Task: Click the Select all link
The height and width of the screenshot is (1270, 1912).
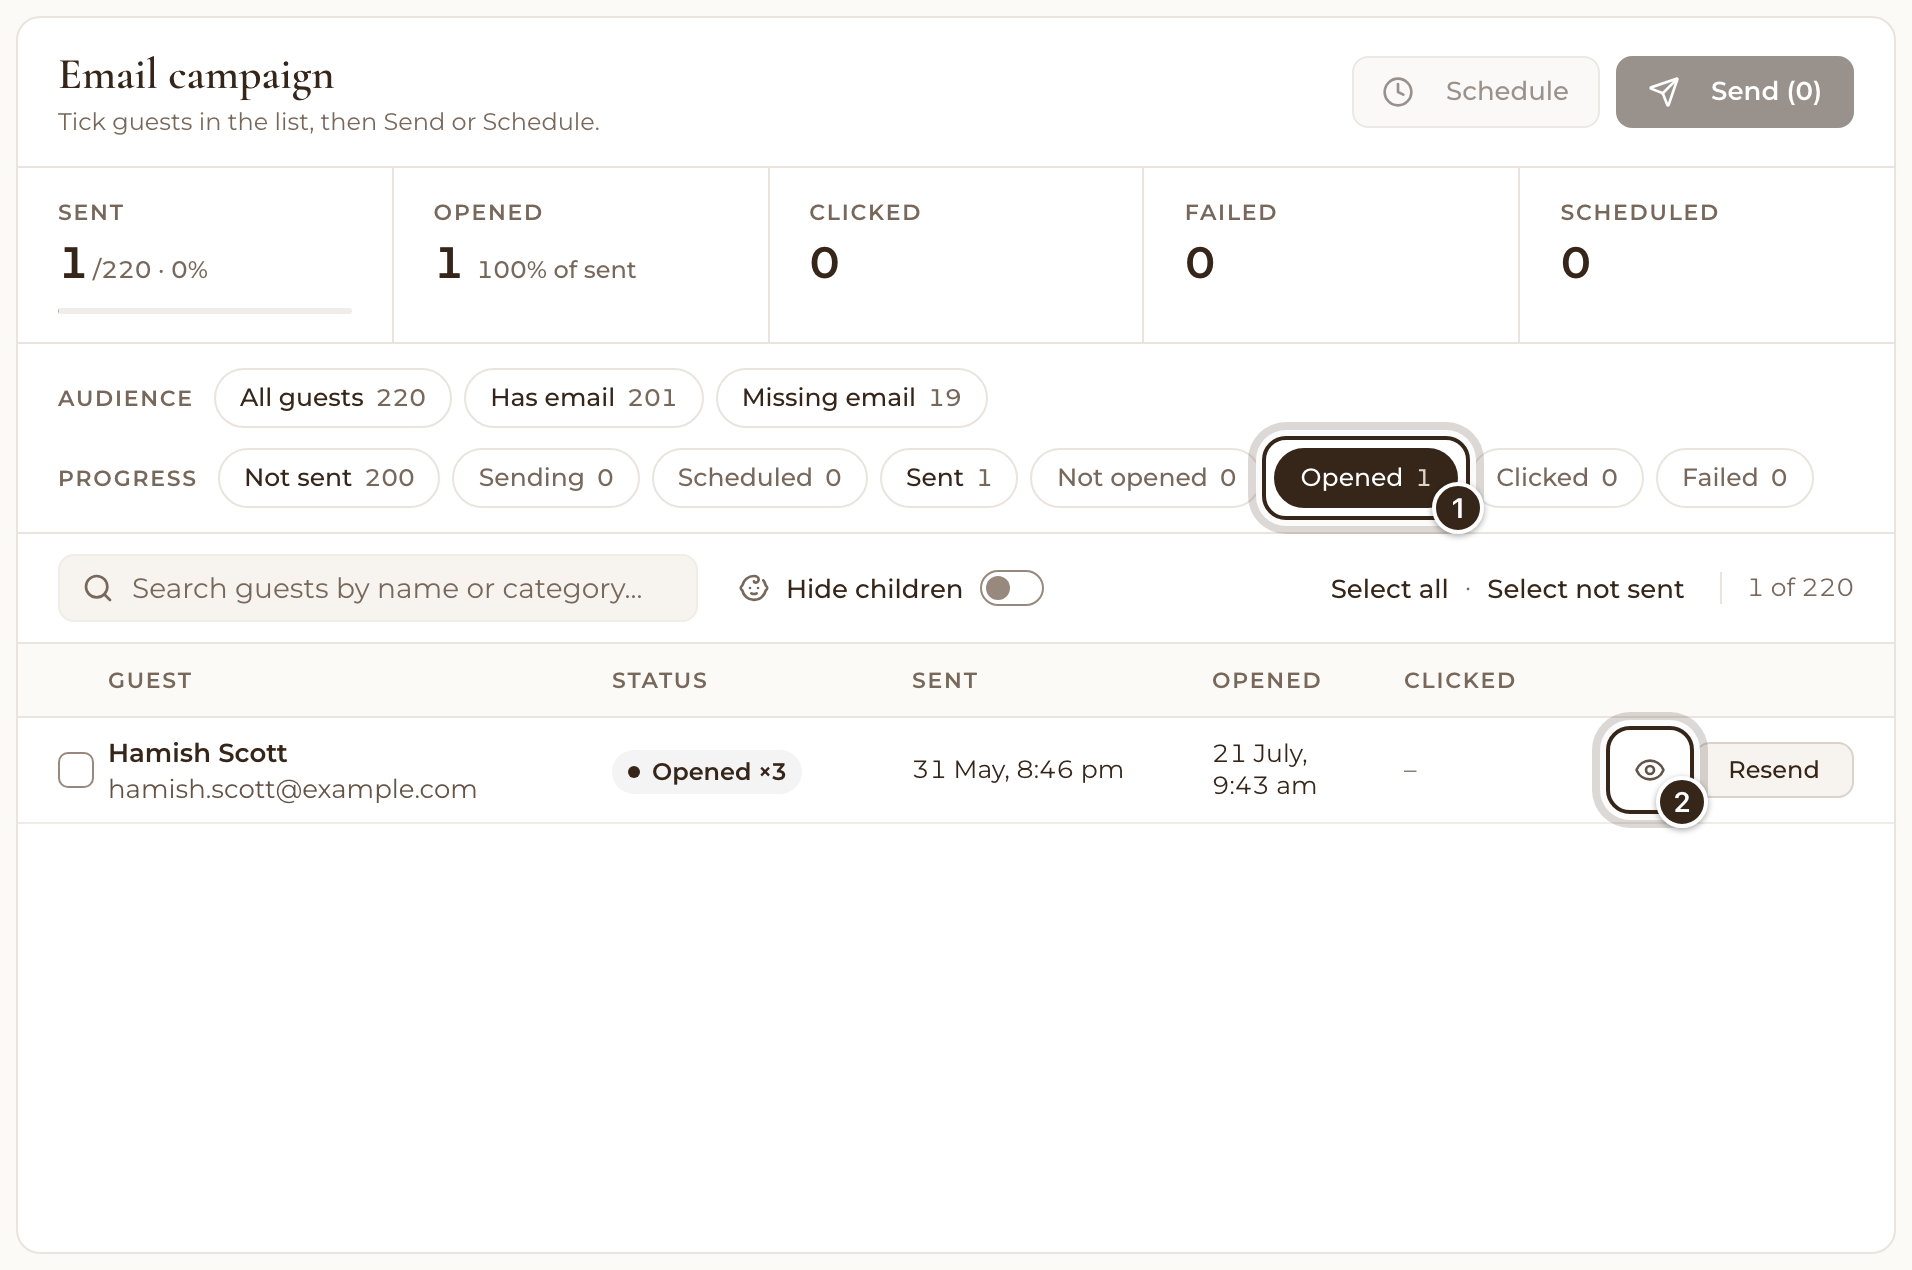Action: pyautogui.click(x=1389, y=589)
